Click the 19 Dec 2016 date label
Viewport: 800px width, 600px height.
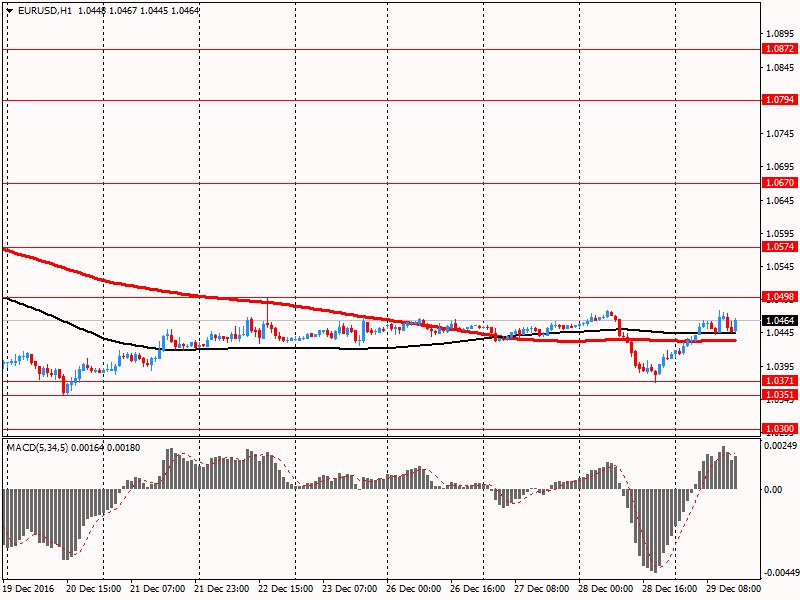pos(28,589)
